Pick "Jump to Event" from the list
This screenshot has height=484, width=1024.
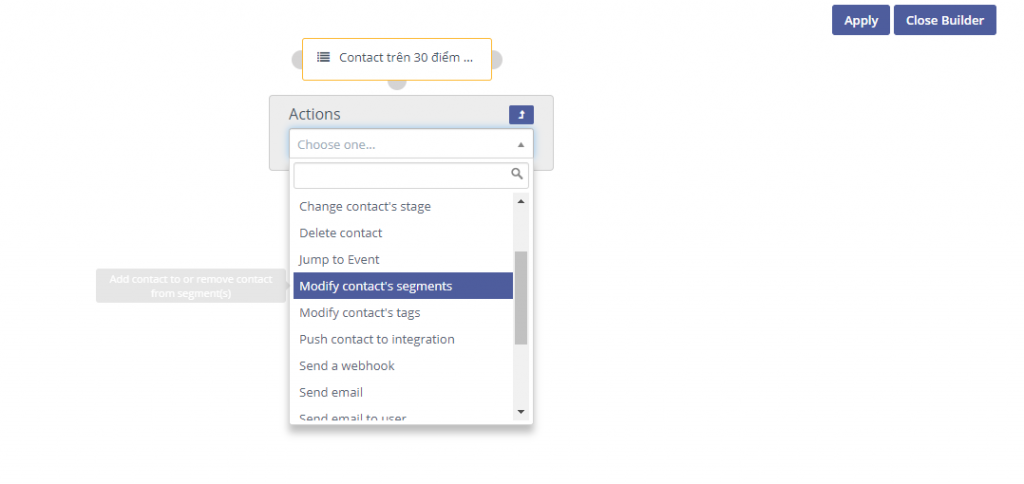click(x=339, y=260)
